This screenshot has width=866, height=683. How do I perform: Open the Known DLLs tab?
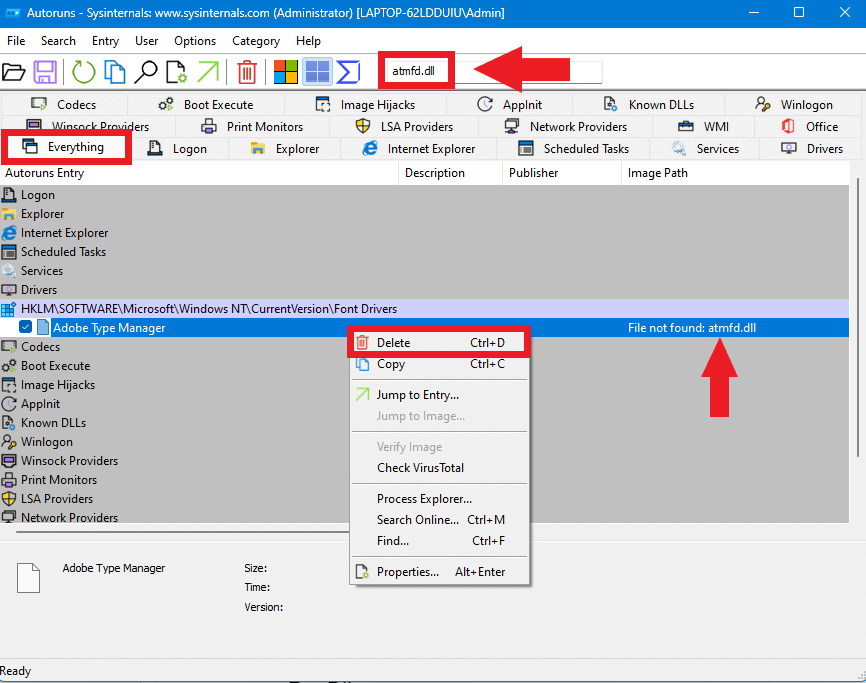point(648,104)
